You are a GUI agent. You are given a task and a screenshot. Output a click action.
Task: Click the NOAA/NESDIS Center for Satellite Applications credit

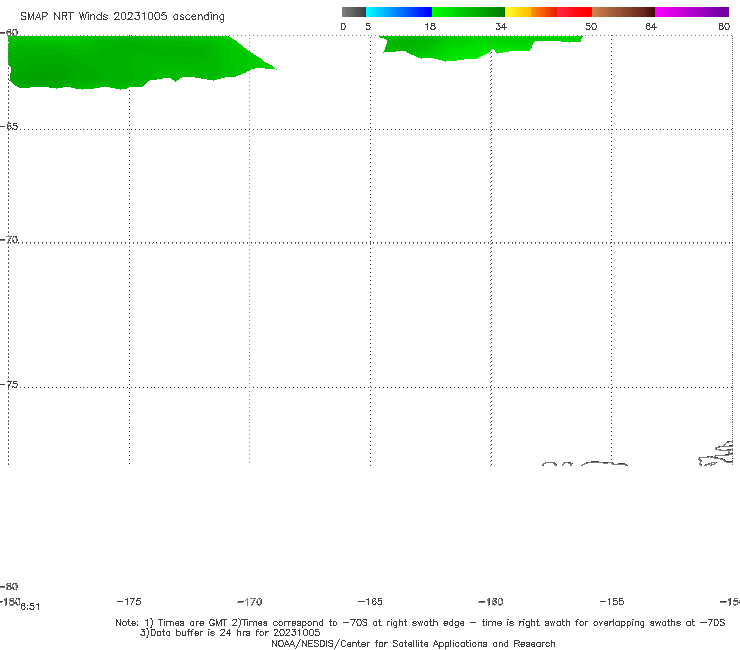click(413, 643)
